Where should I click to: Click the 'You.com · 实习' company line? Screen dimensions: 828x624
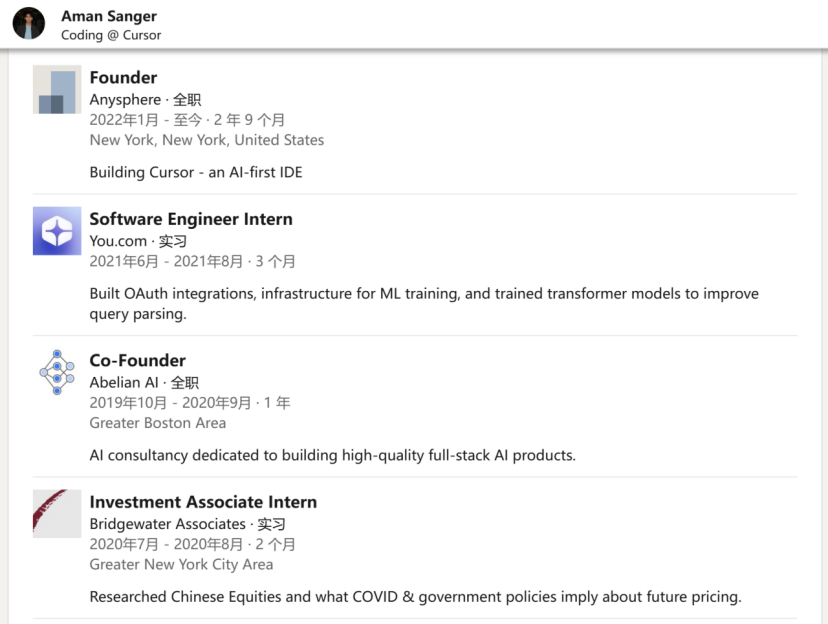click(x=138, y=241)
